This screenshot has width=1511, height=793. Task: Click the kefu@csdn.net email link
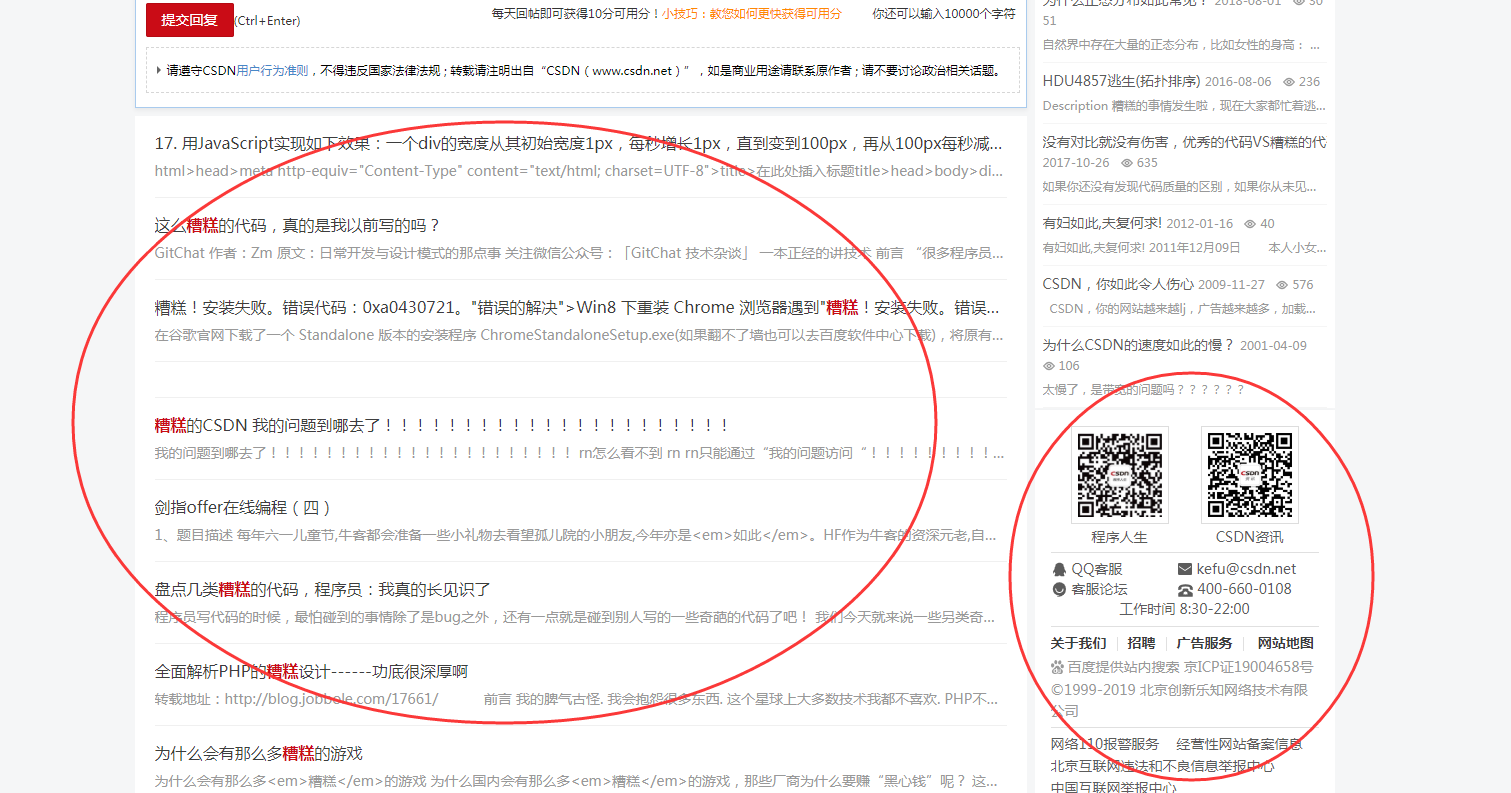[x=1246, y=569]
